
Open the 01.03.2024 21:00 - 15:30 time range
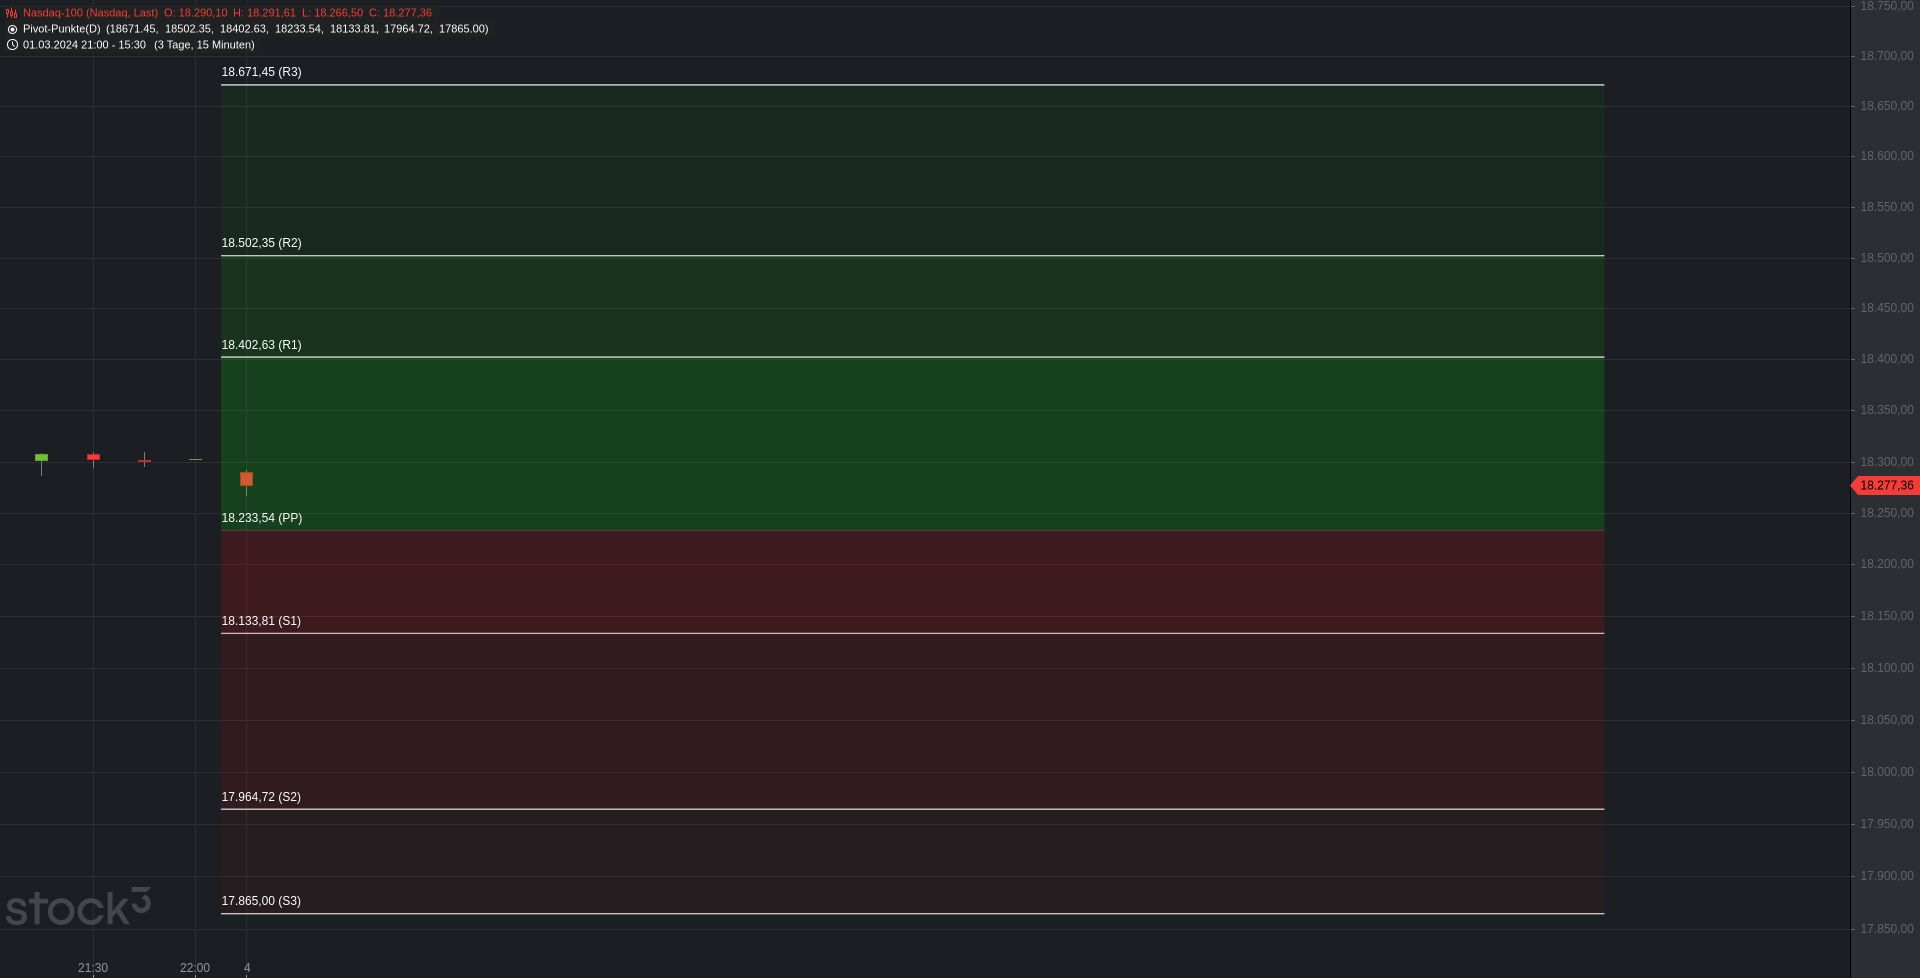click(x=84, y=45)
